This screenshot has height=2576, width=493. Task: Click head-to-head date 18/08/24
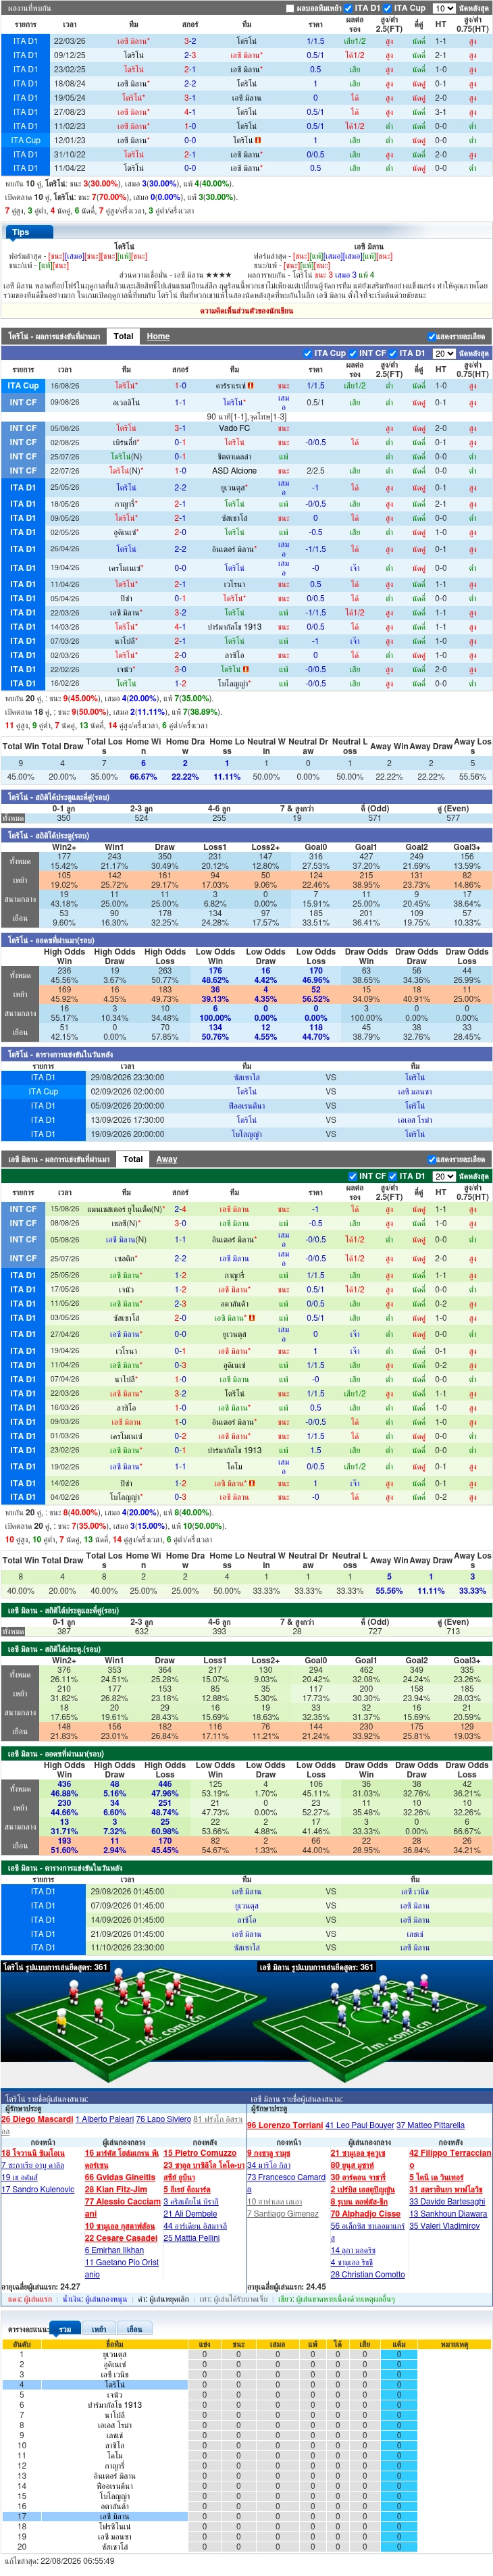point(69,84)
